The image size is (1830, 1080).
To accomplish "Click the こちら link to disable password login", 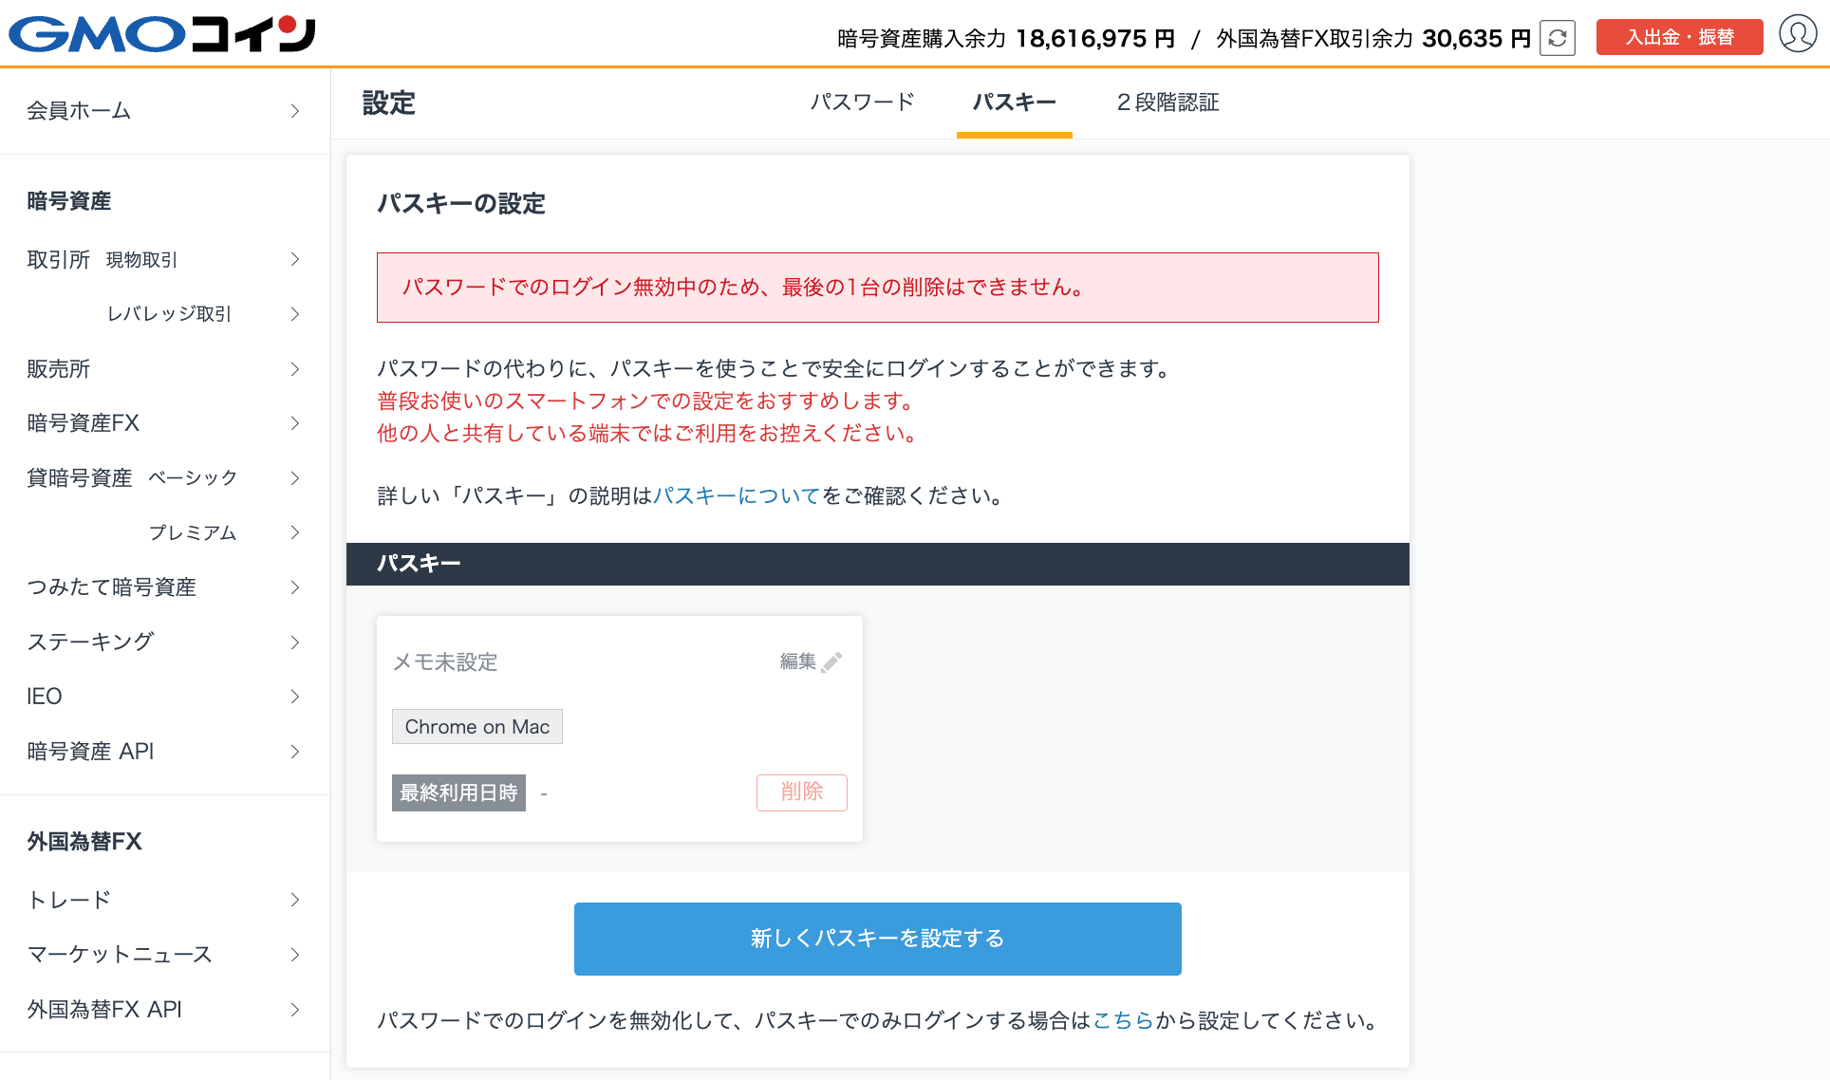I will pos(1123,1021).
